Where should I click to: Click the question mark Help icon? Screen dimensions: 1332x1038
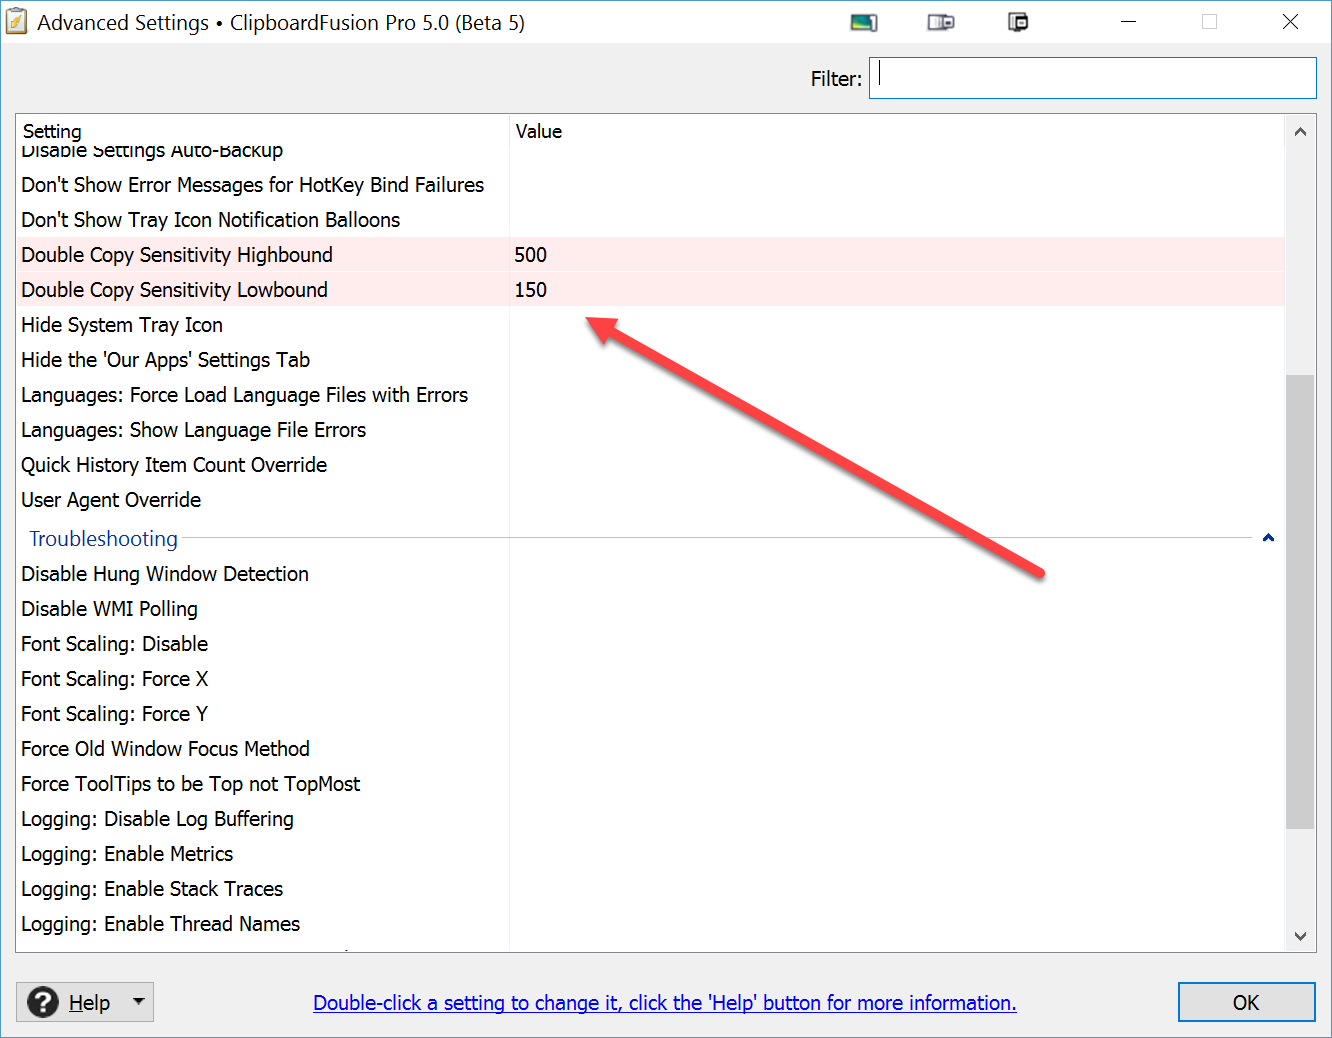[43, 1002]
